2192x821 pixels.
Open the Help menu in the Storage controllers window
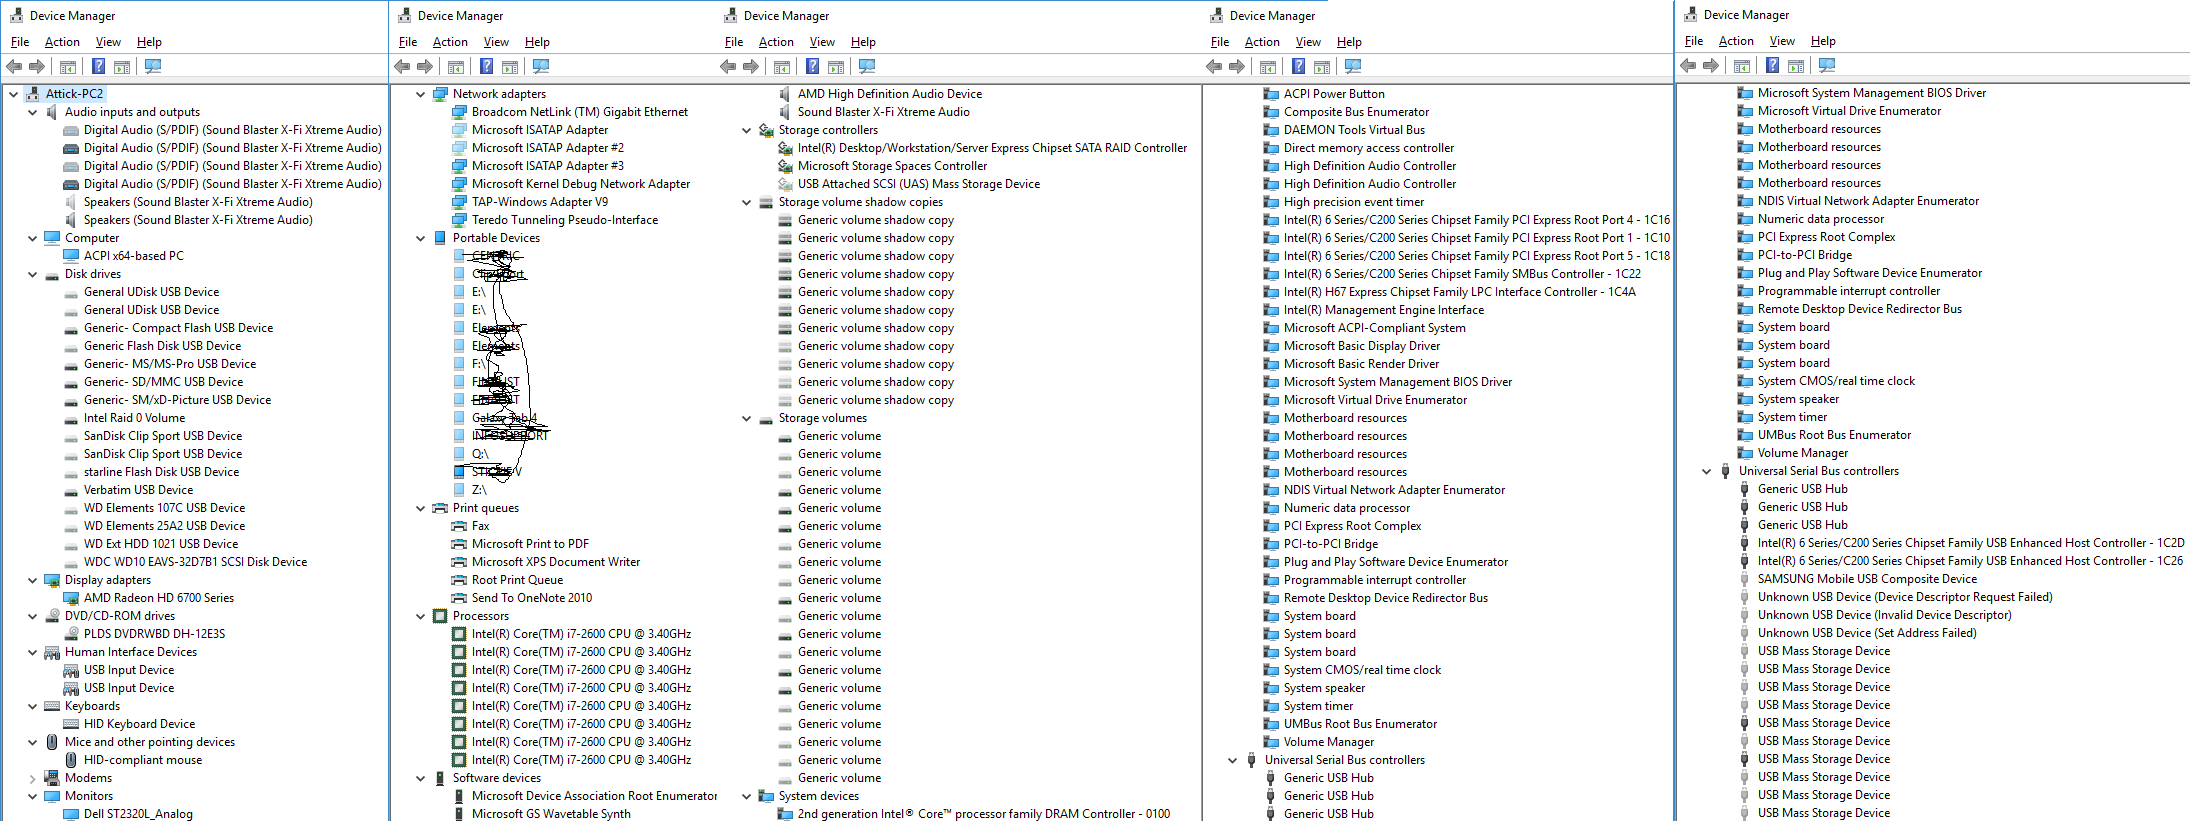coord(863,42)
